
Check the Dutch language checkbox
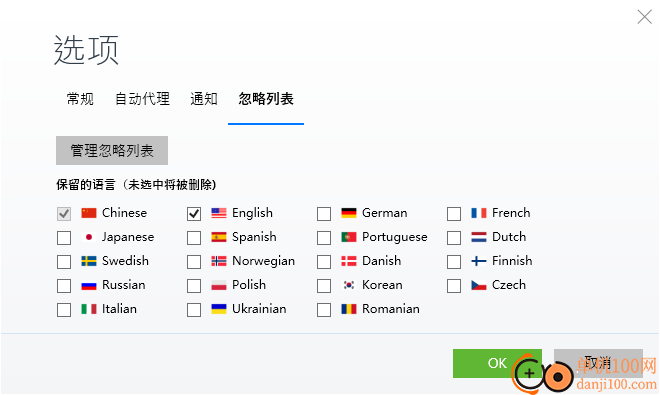point(454,238)
